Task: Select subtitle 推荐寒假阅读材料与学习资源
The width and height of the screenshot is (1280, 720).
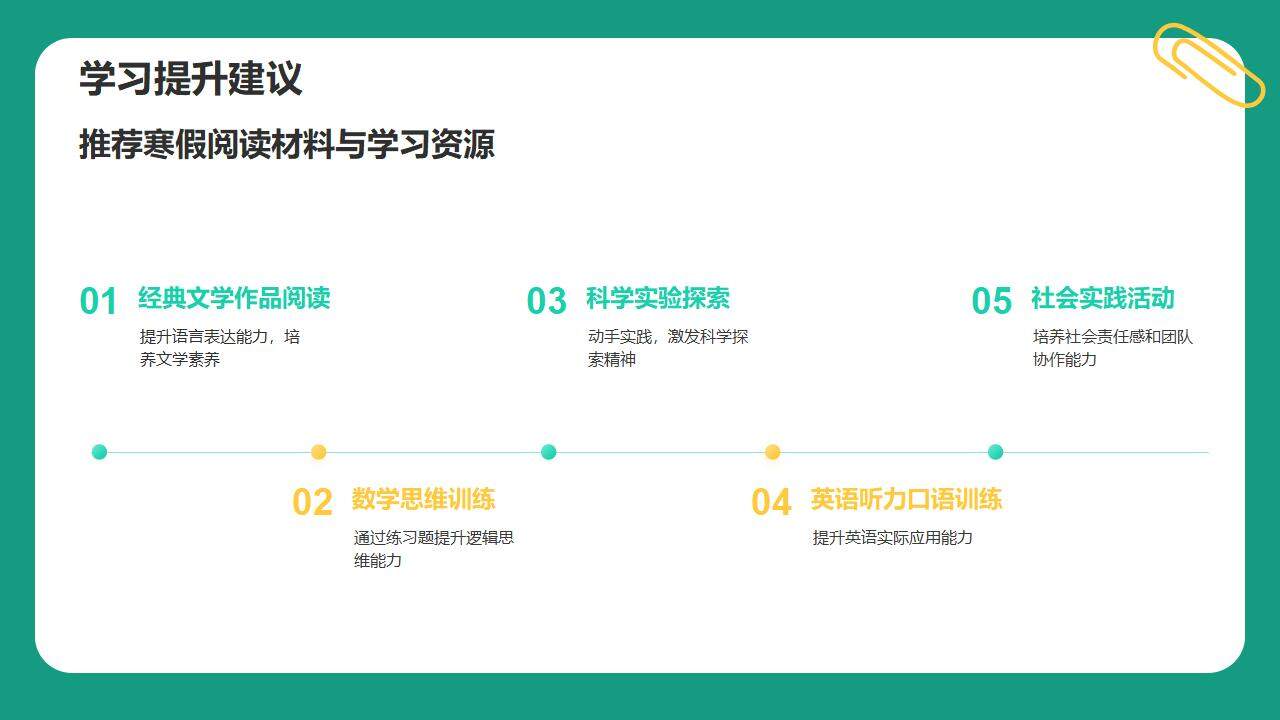Action: 287,145
